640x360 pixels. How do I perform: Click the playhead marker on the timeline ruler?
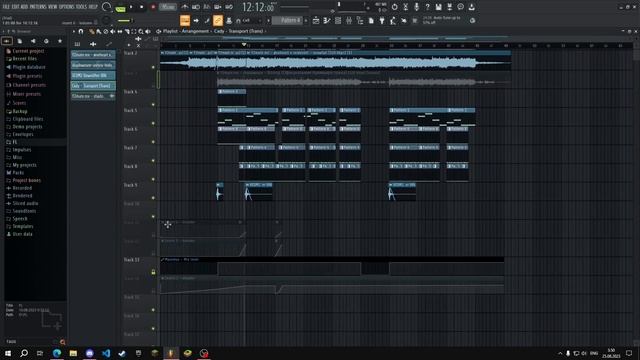244,44
